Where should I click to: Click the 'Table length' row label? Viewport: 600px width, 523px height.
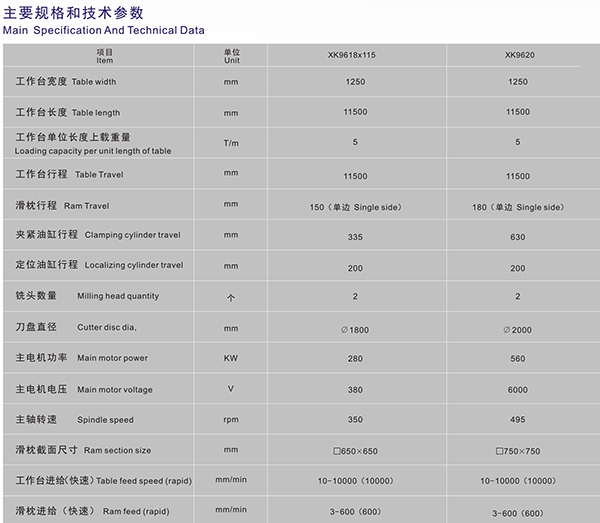[96, 113]
